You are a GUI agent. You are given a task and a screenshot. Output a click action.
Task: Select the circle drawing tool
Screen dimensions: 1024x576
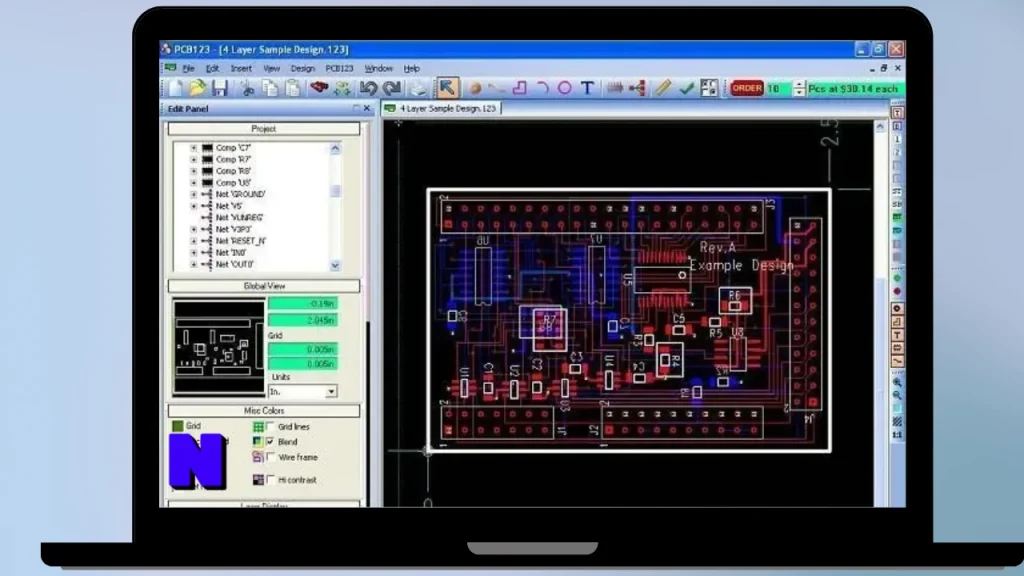[565, 88]
